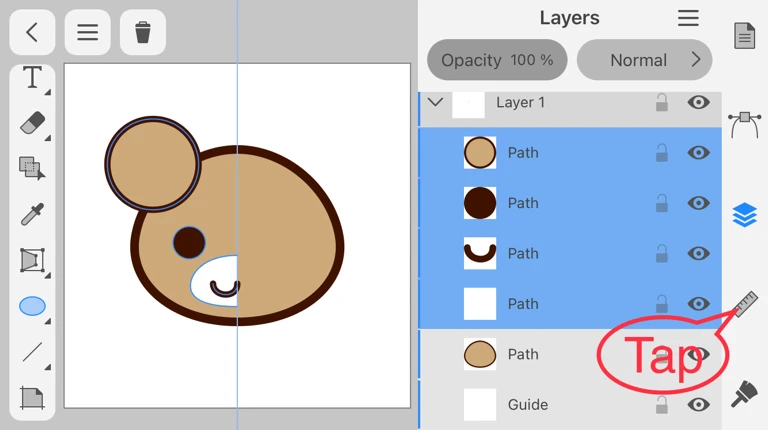Toggle visibility of Layer 1
Image resolution: width=768 pixels, height=430 pixels.
coord(698,103)
